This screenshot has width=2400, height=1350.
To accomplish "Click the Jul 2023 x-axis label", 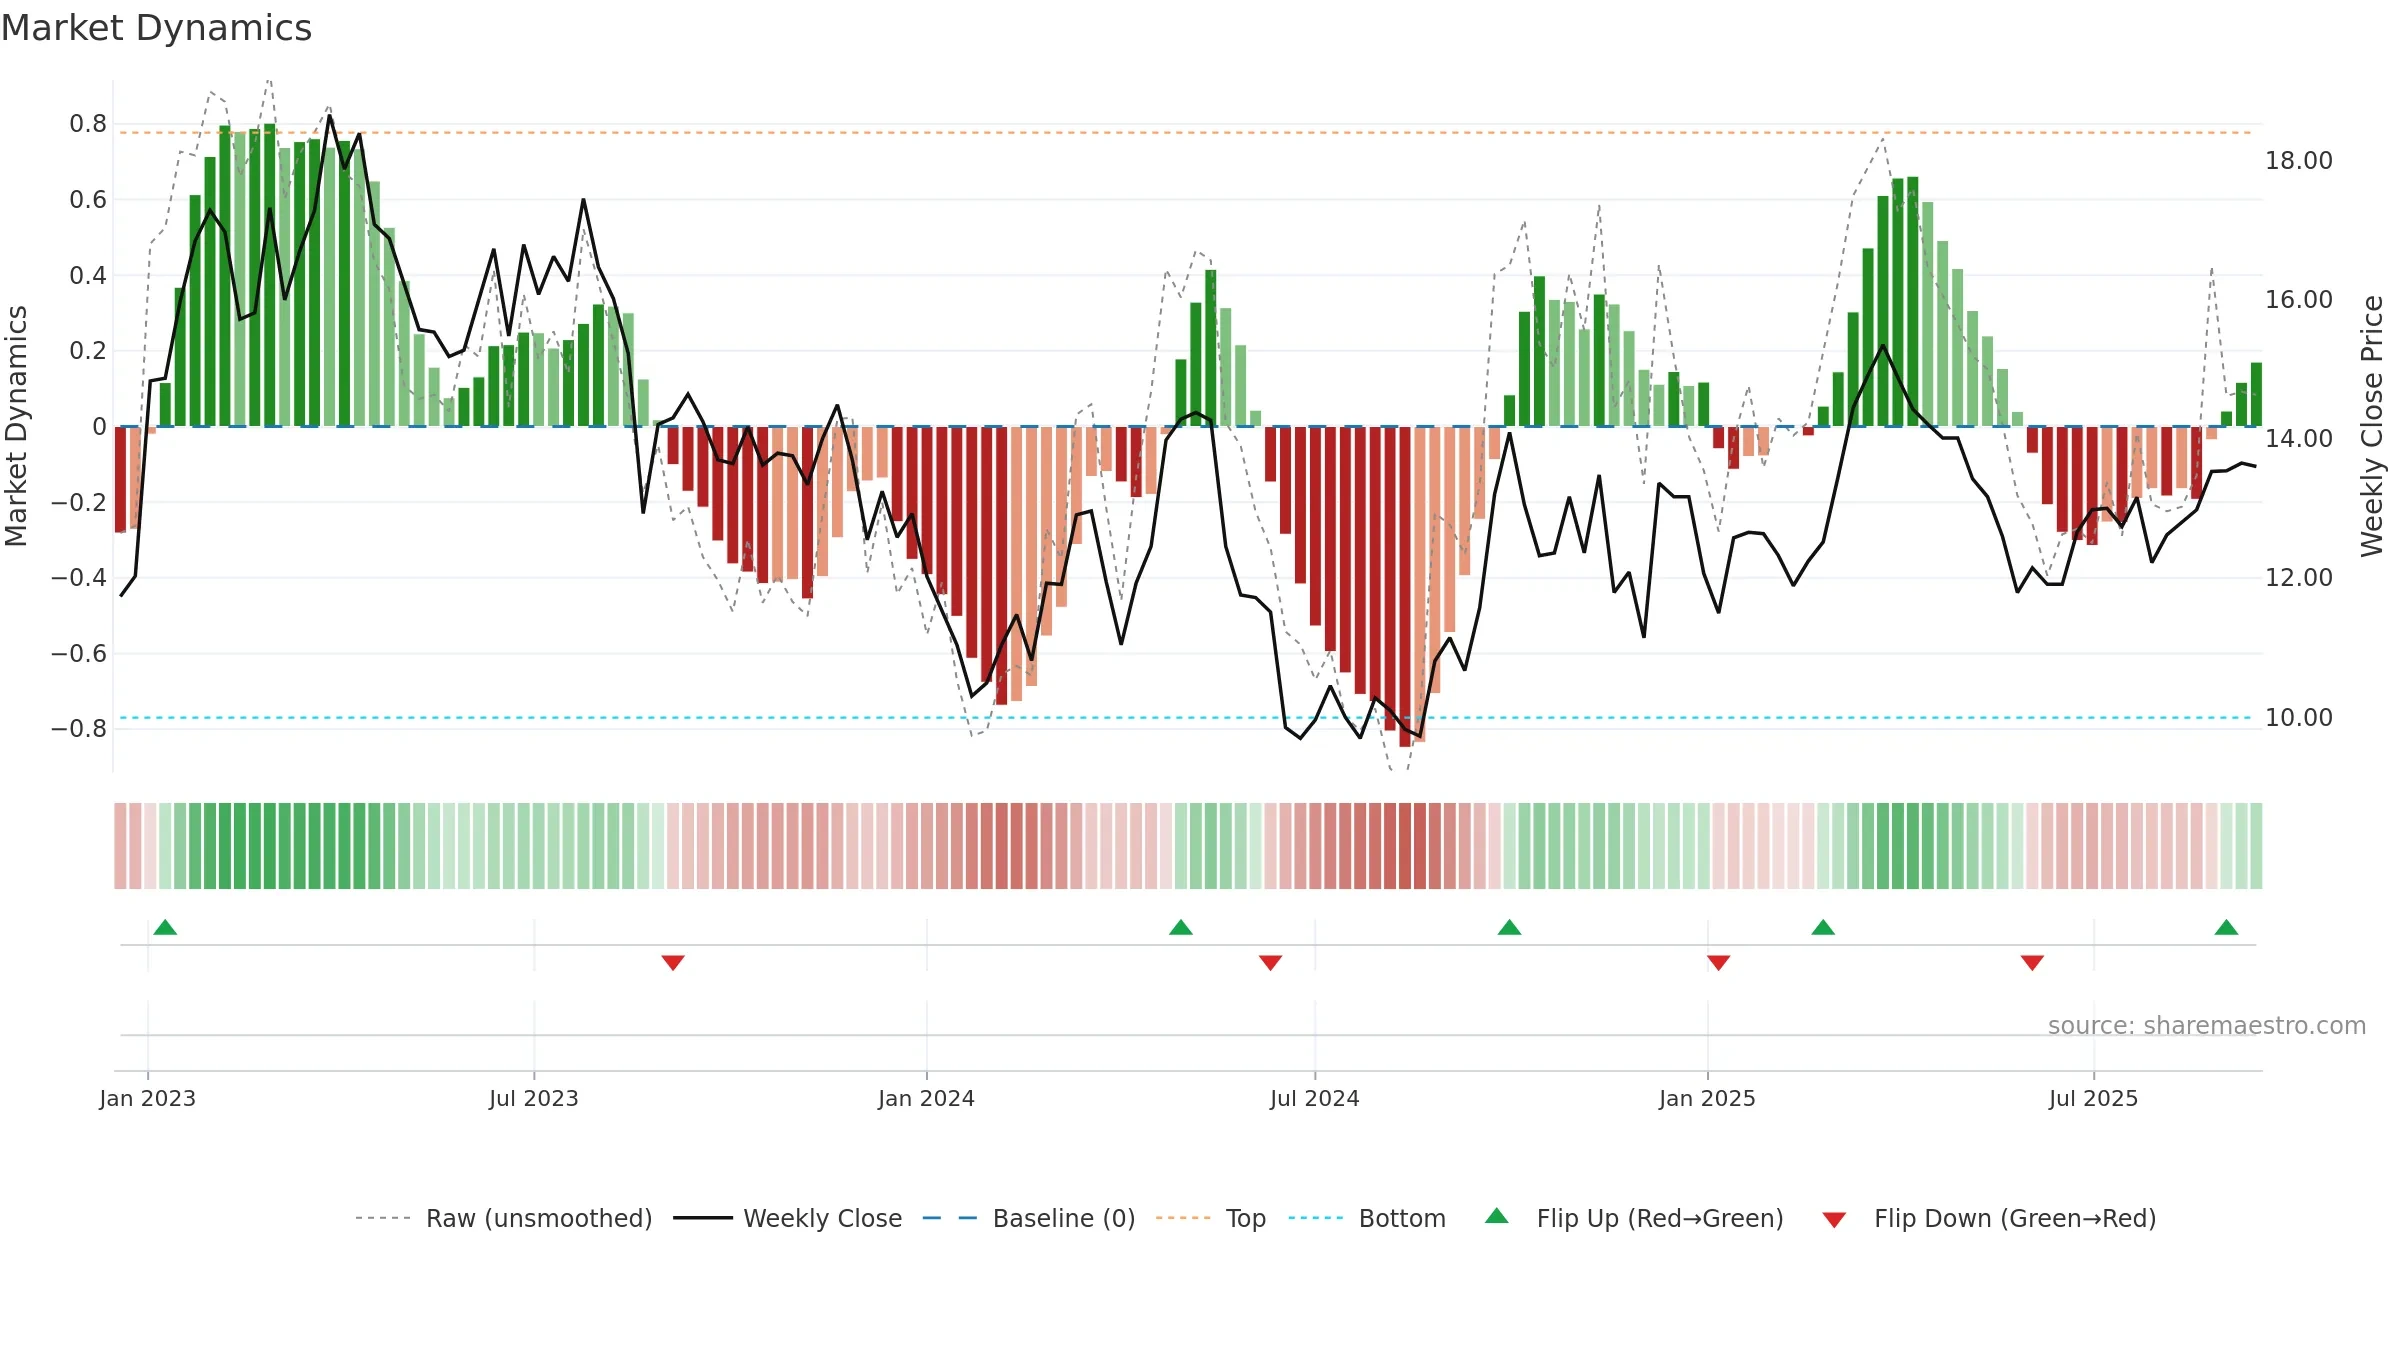I will [533, 1098].
